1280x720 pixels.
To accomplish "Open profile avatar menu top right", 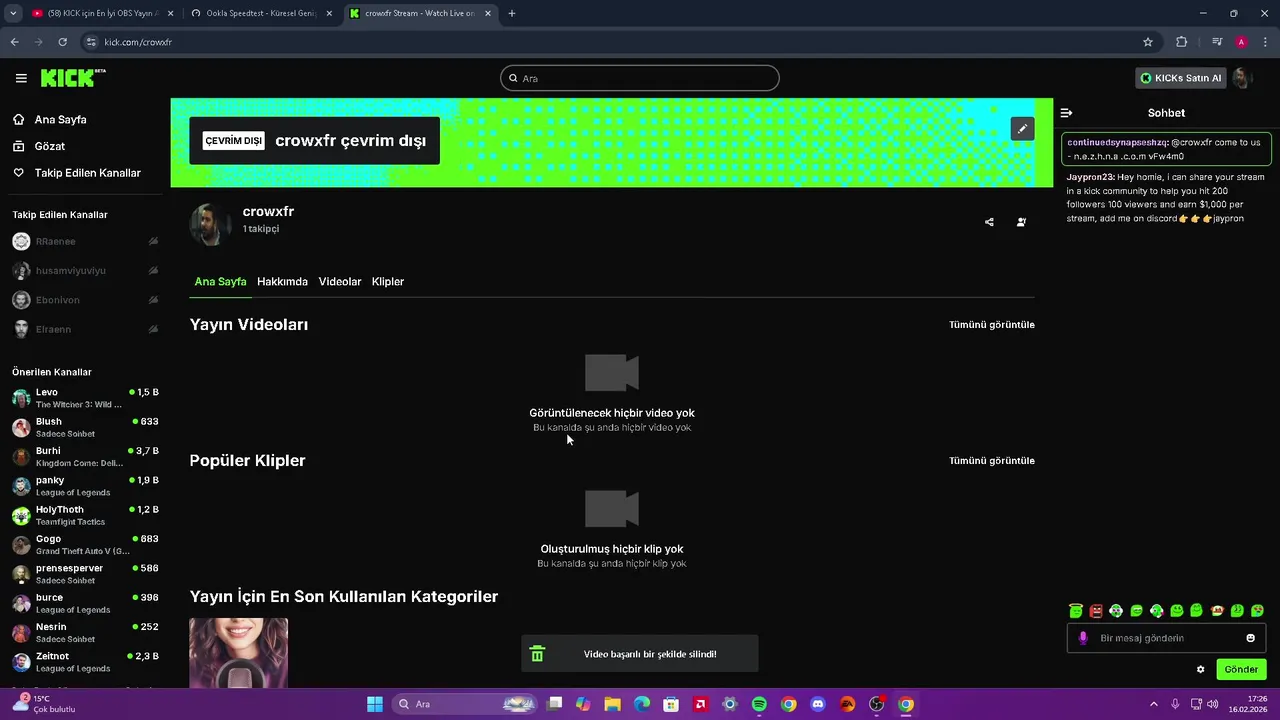I will [1242, 78].
